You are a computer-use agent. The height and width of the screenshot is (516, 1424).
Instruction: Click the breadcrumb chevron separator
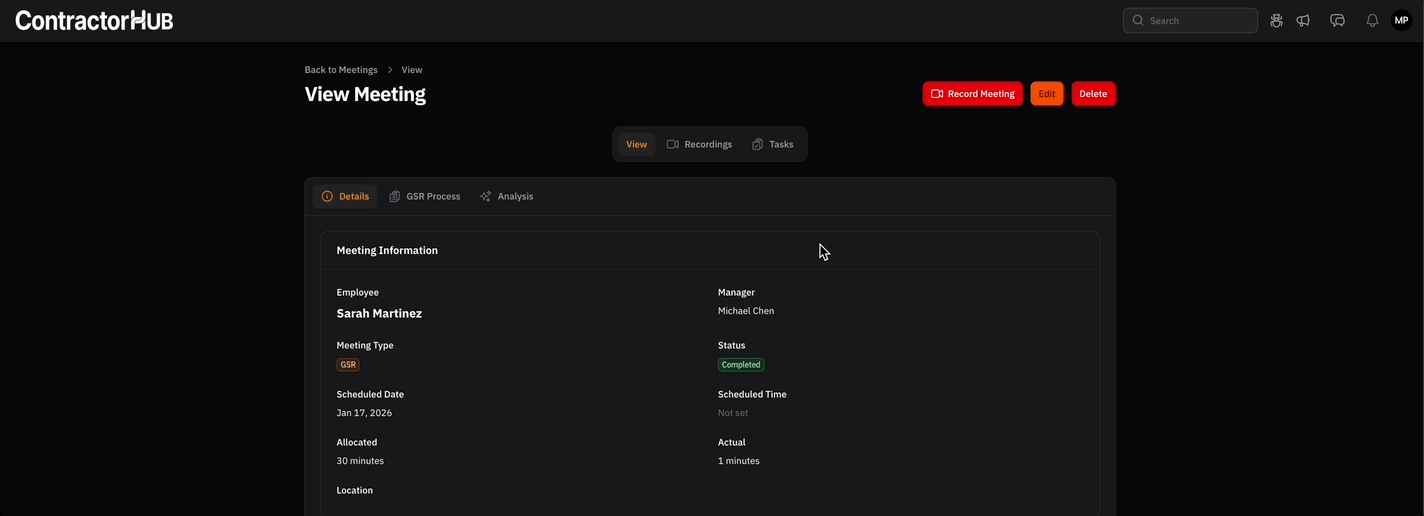(x=390, y=70)
